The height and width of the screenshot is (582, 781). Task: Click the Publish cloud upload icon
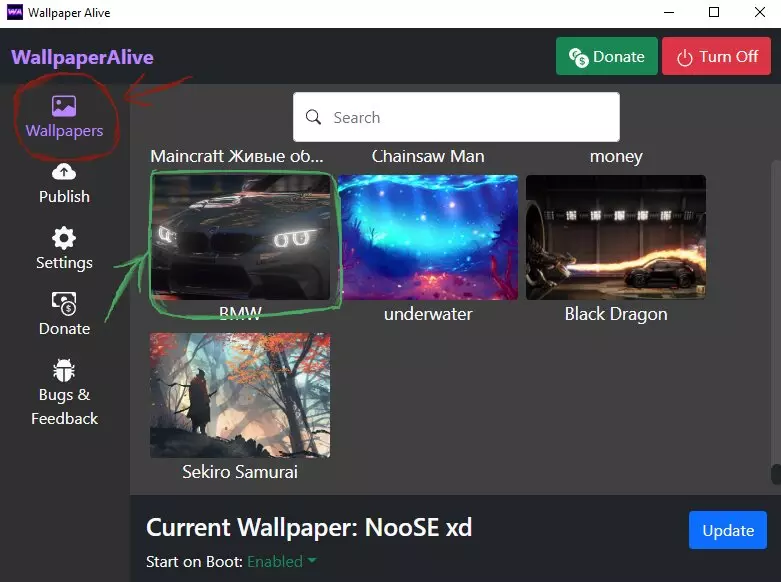pyautogui.click(x=64, y=172)
